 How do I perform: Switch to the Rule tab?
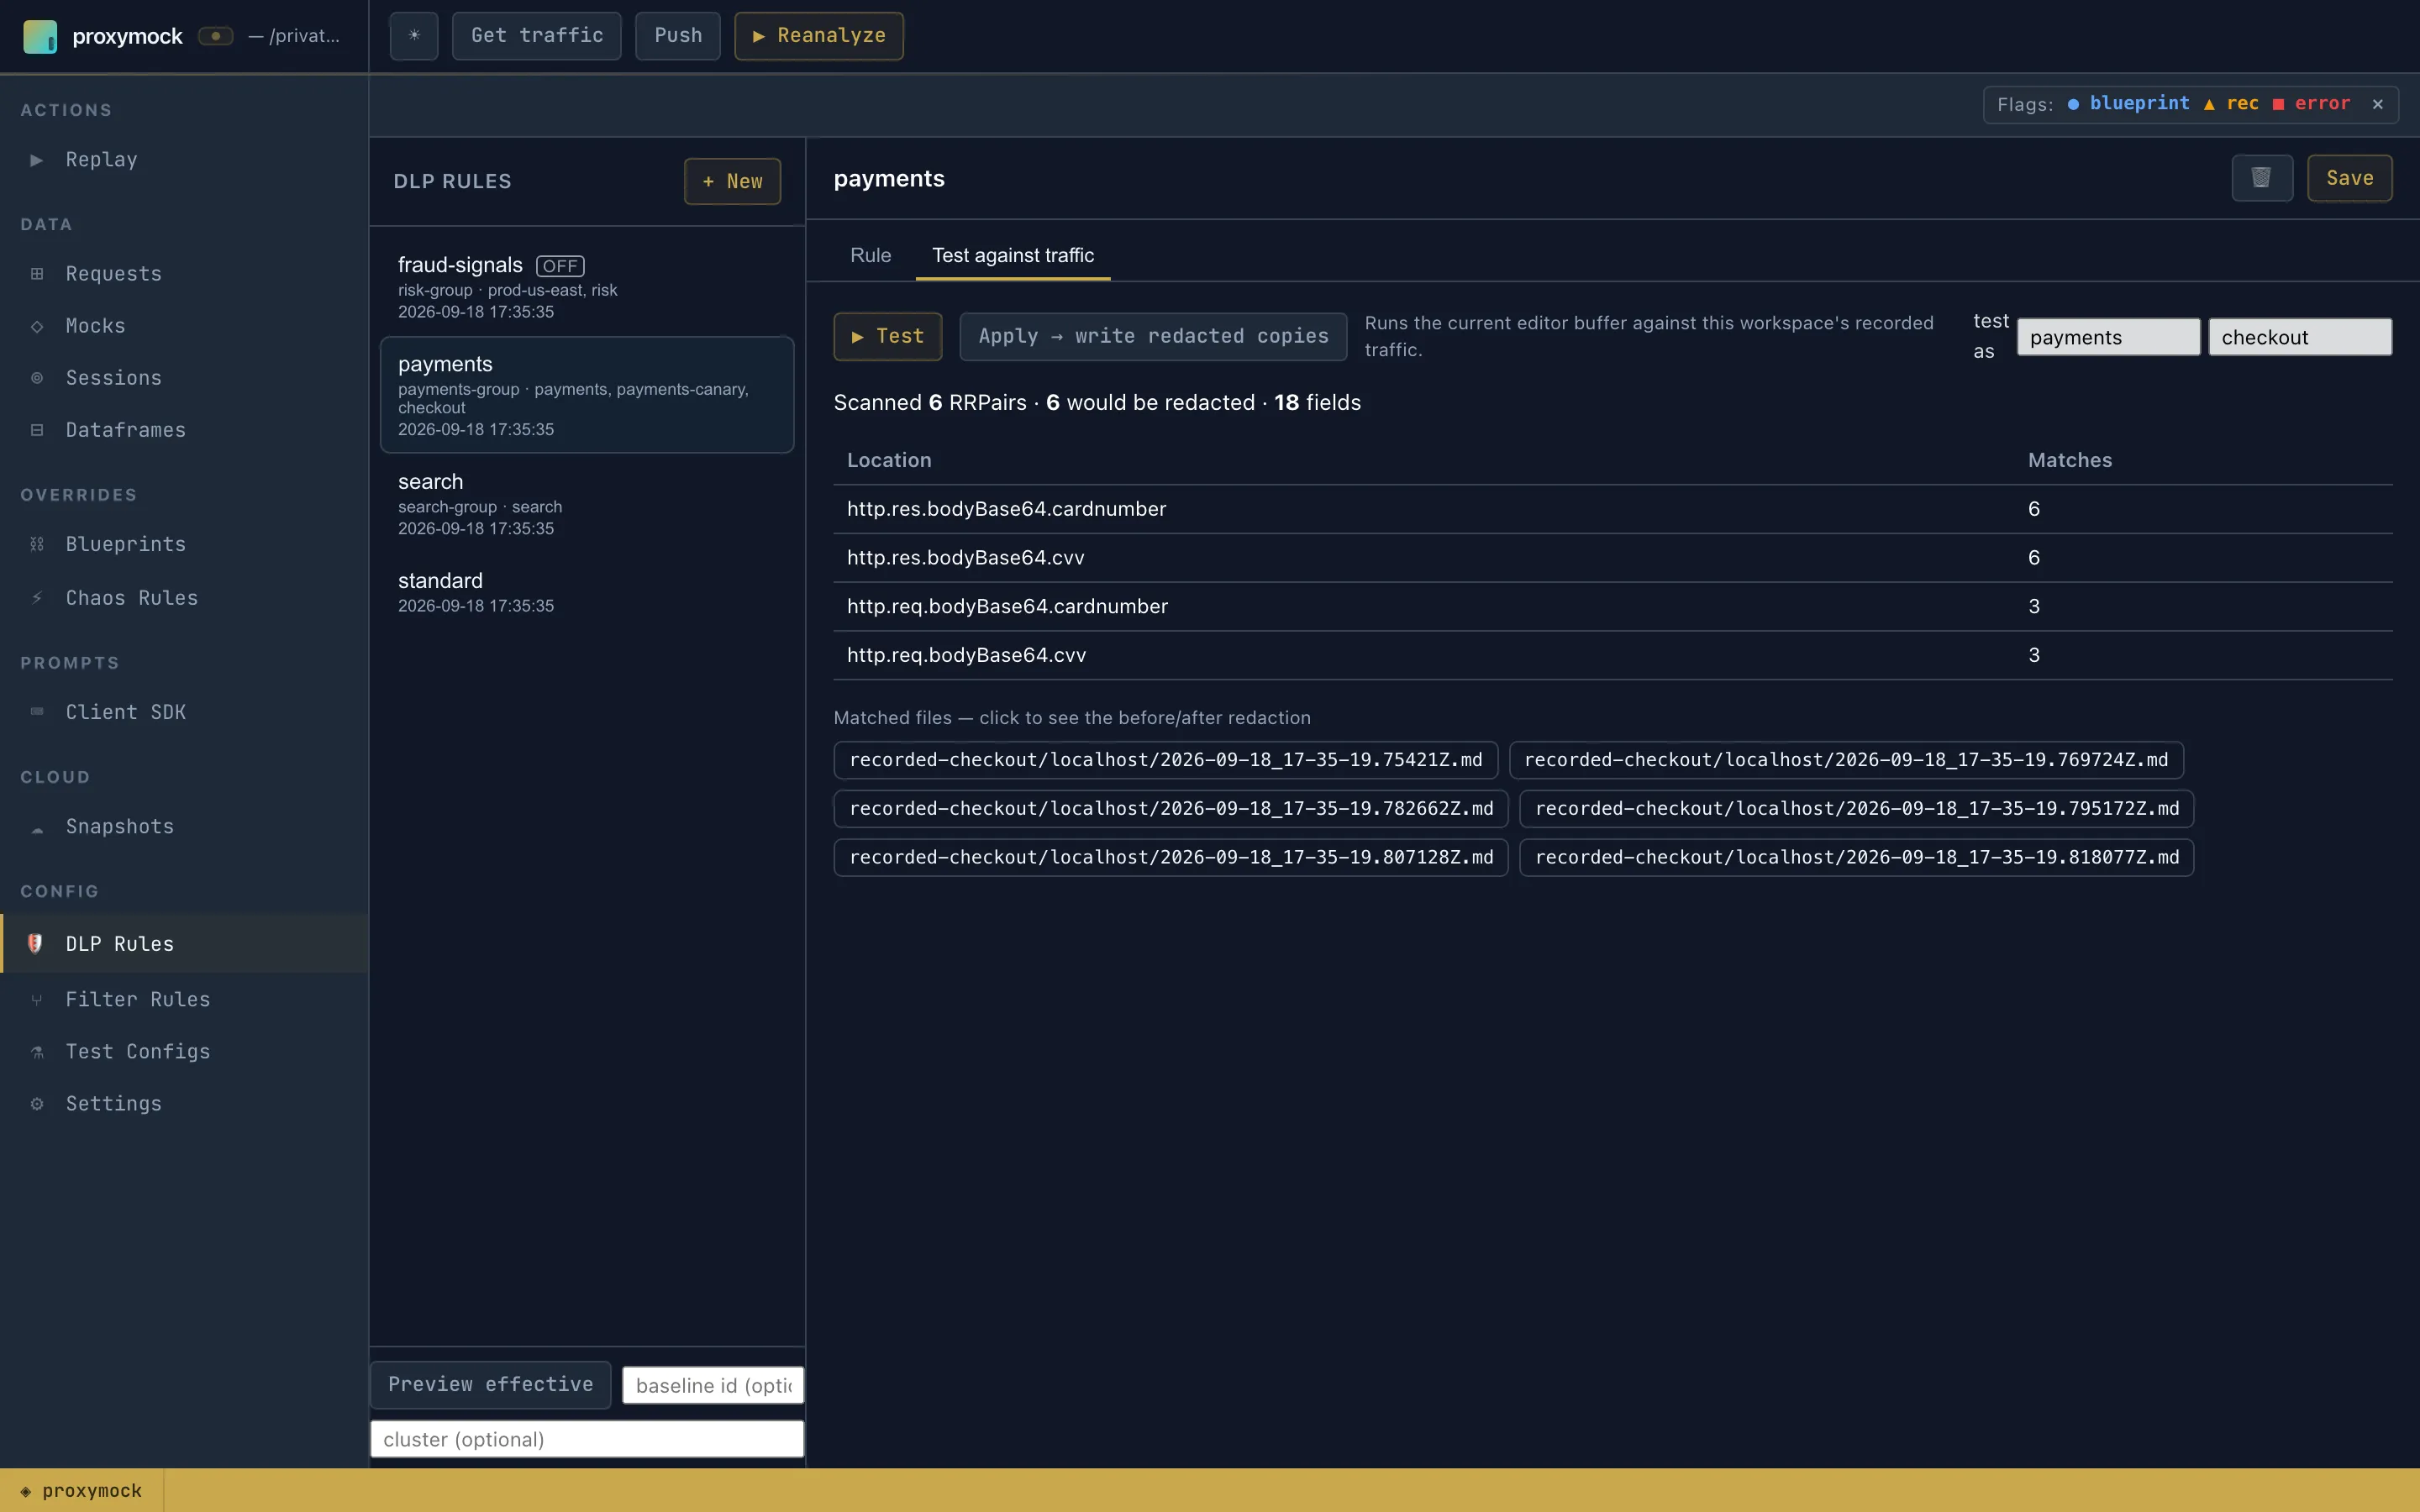click(870, 255)
